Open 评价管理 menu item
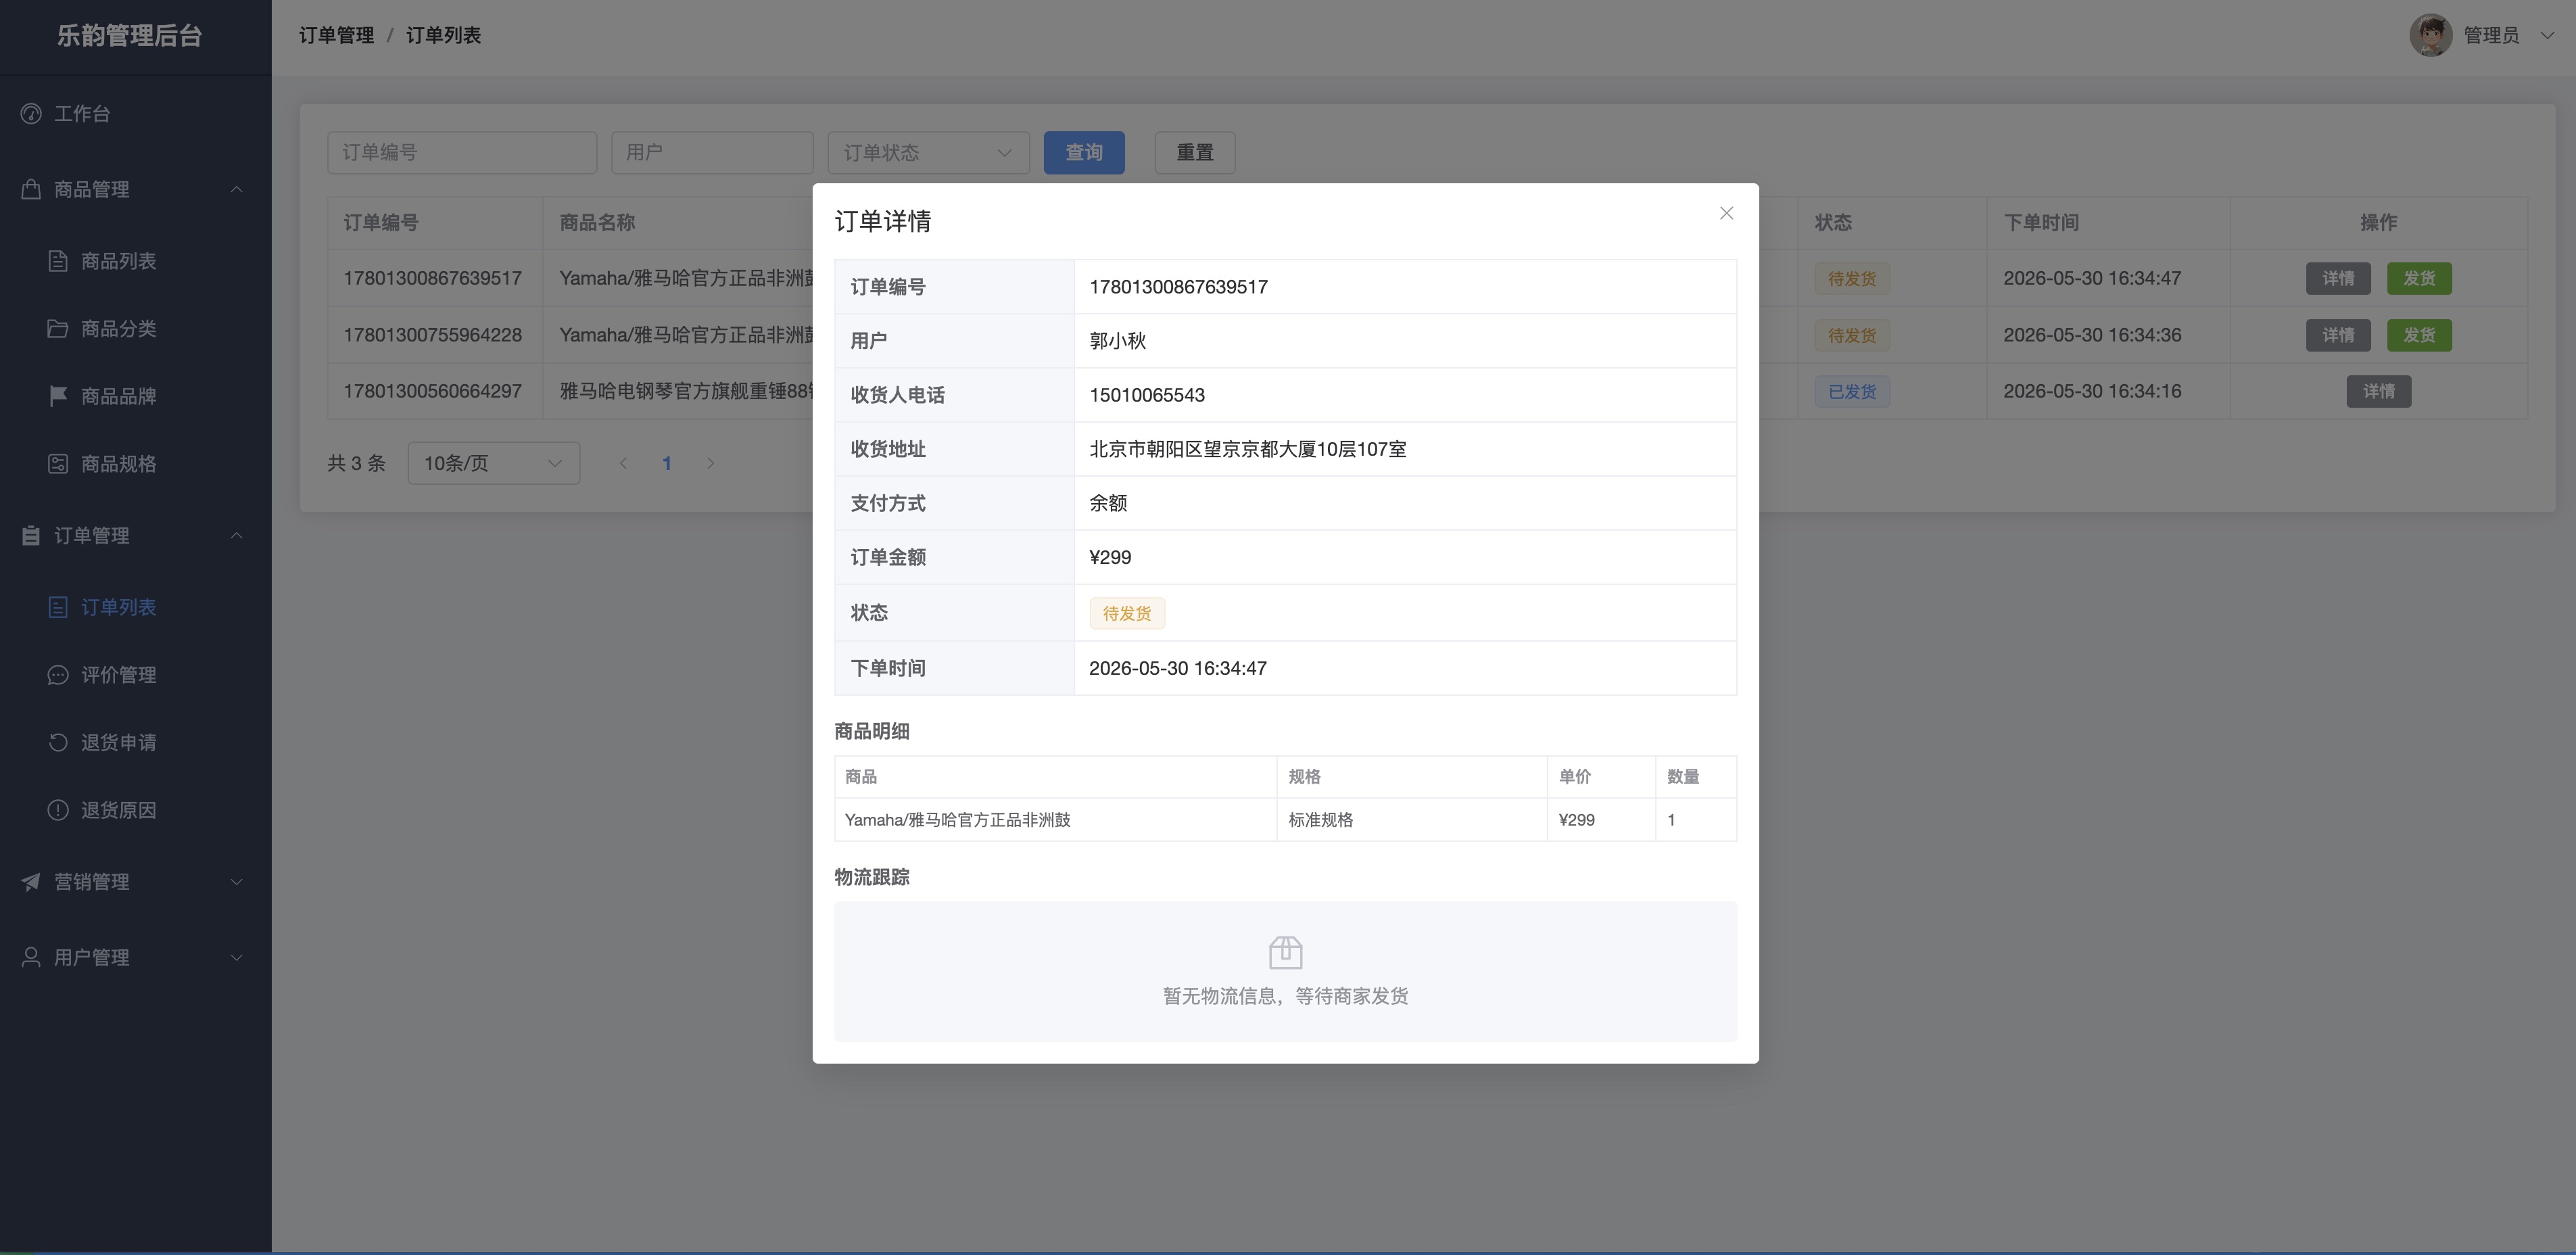This screenshot has width=2576, height=1255. [135, 675]
